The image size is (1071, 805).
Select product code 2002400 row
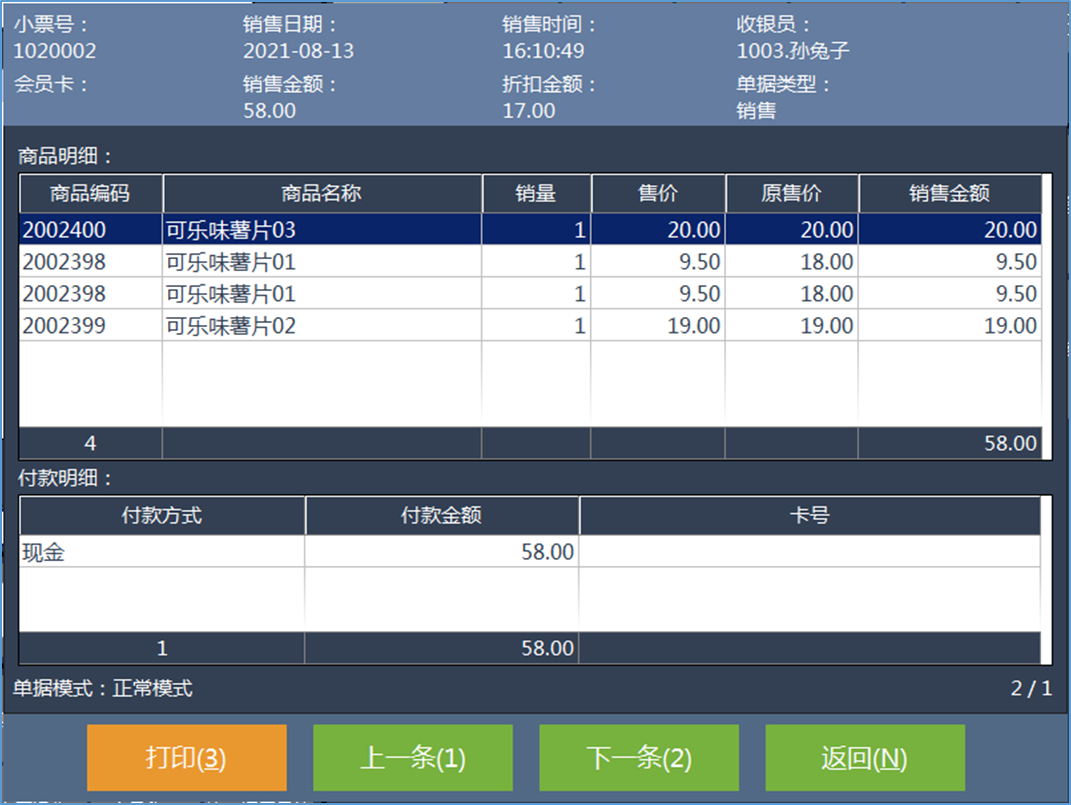click(x=530, y=229)
